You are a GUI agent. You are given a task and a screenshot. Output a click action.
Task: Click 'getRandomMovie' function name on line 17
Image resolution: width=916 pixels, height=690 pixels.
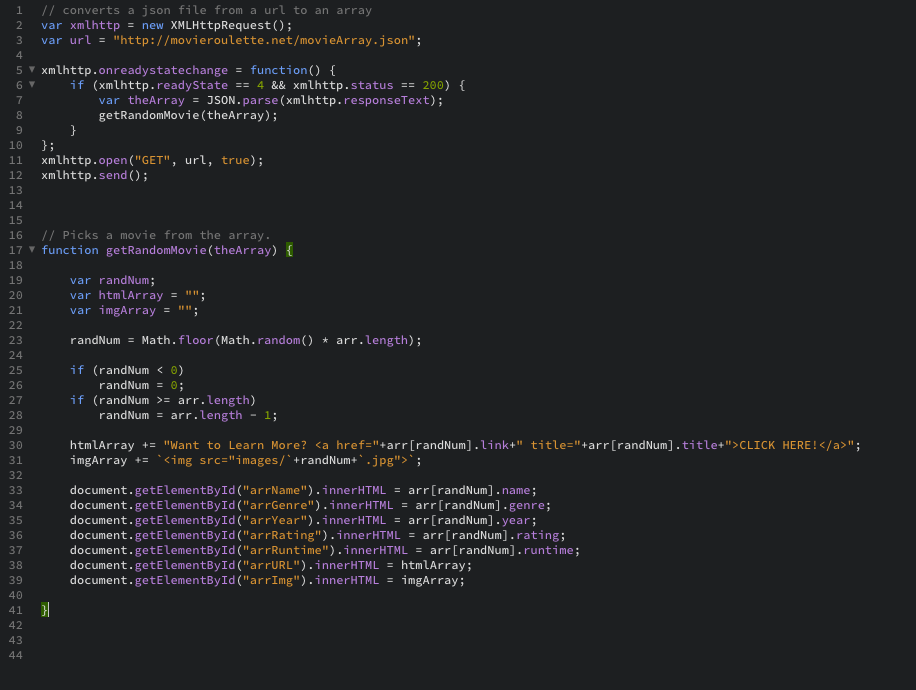point(156,250)
